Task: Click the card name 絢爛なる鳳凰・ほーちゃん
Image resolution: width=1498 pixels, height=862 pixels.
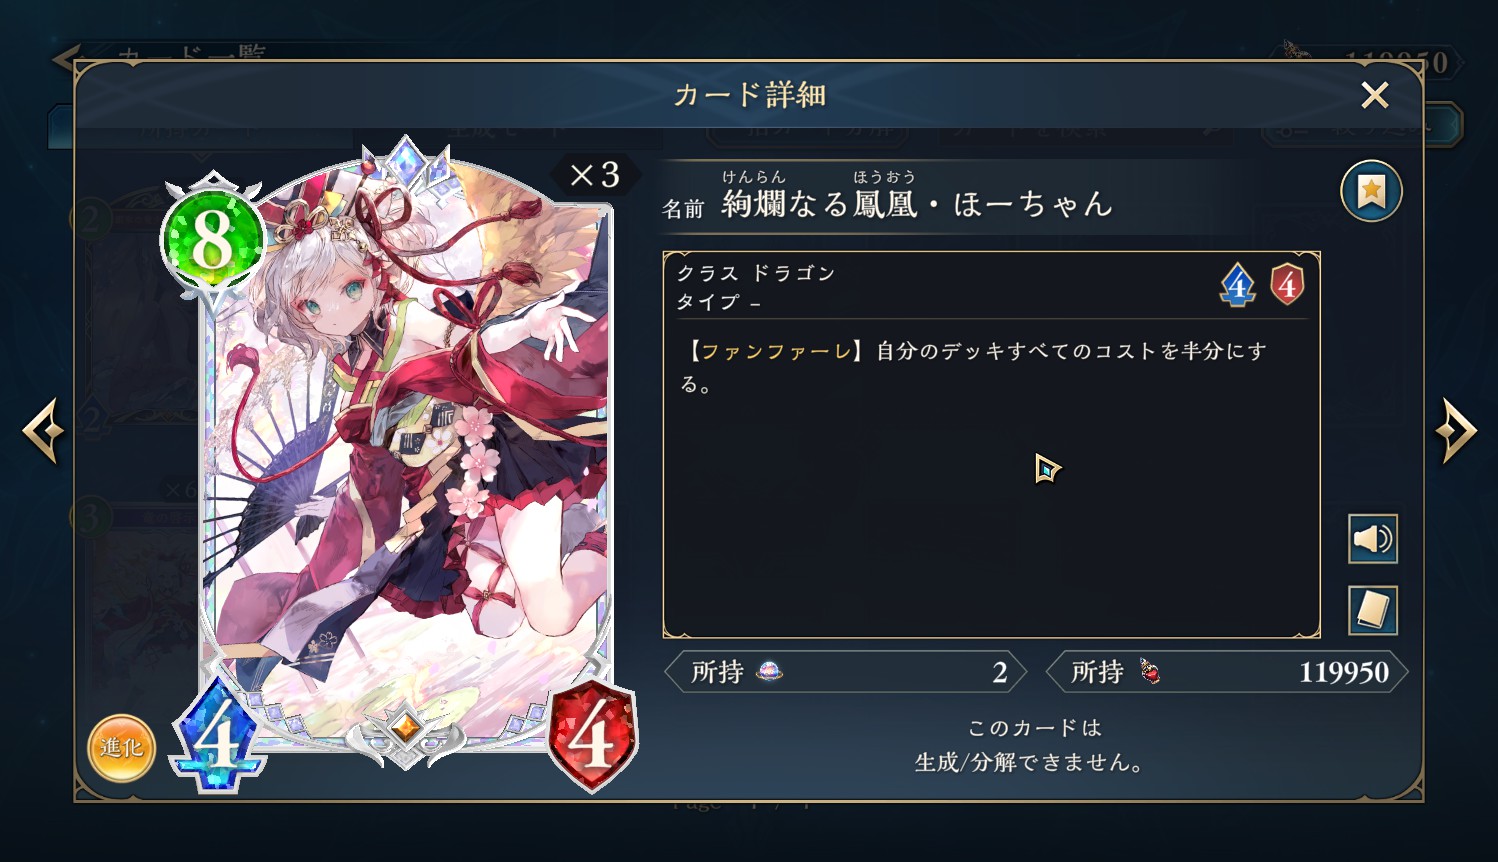Action: (917, 203)
